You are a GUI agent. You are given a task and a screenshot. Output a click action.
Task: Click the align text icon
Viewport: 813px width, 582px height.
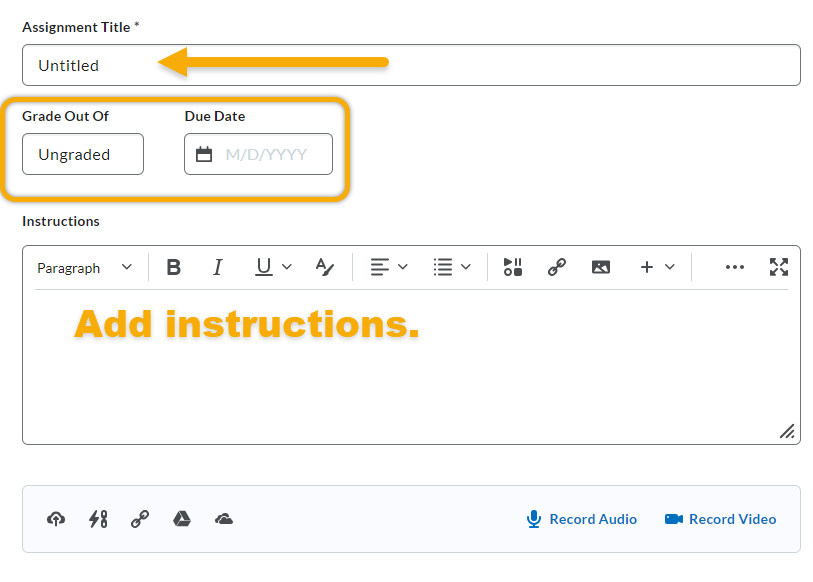380,267
